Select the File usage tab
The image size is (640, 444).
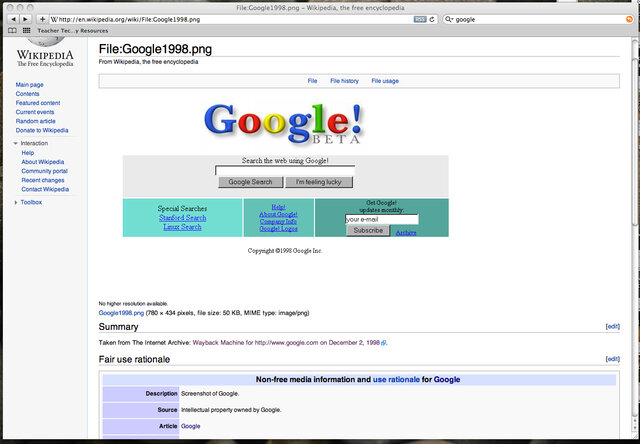385,81
